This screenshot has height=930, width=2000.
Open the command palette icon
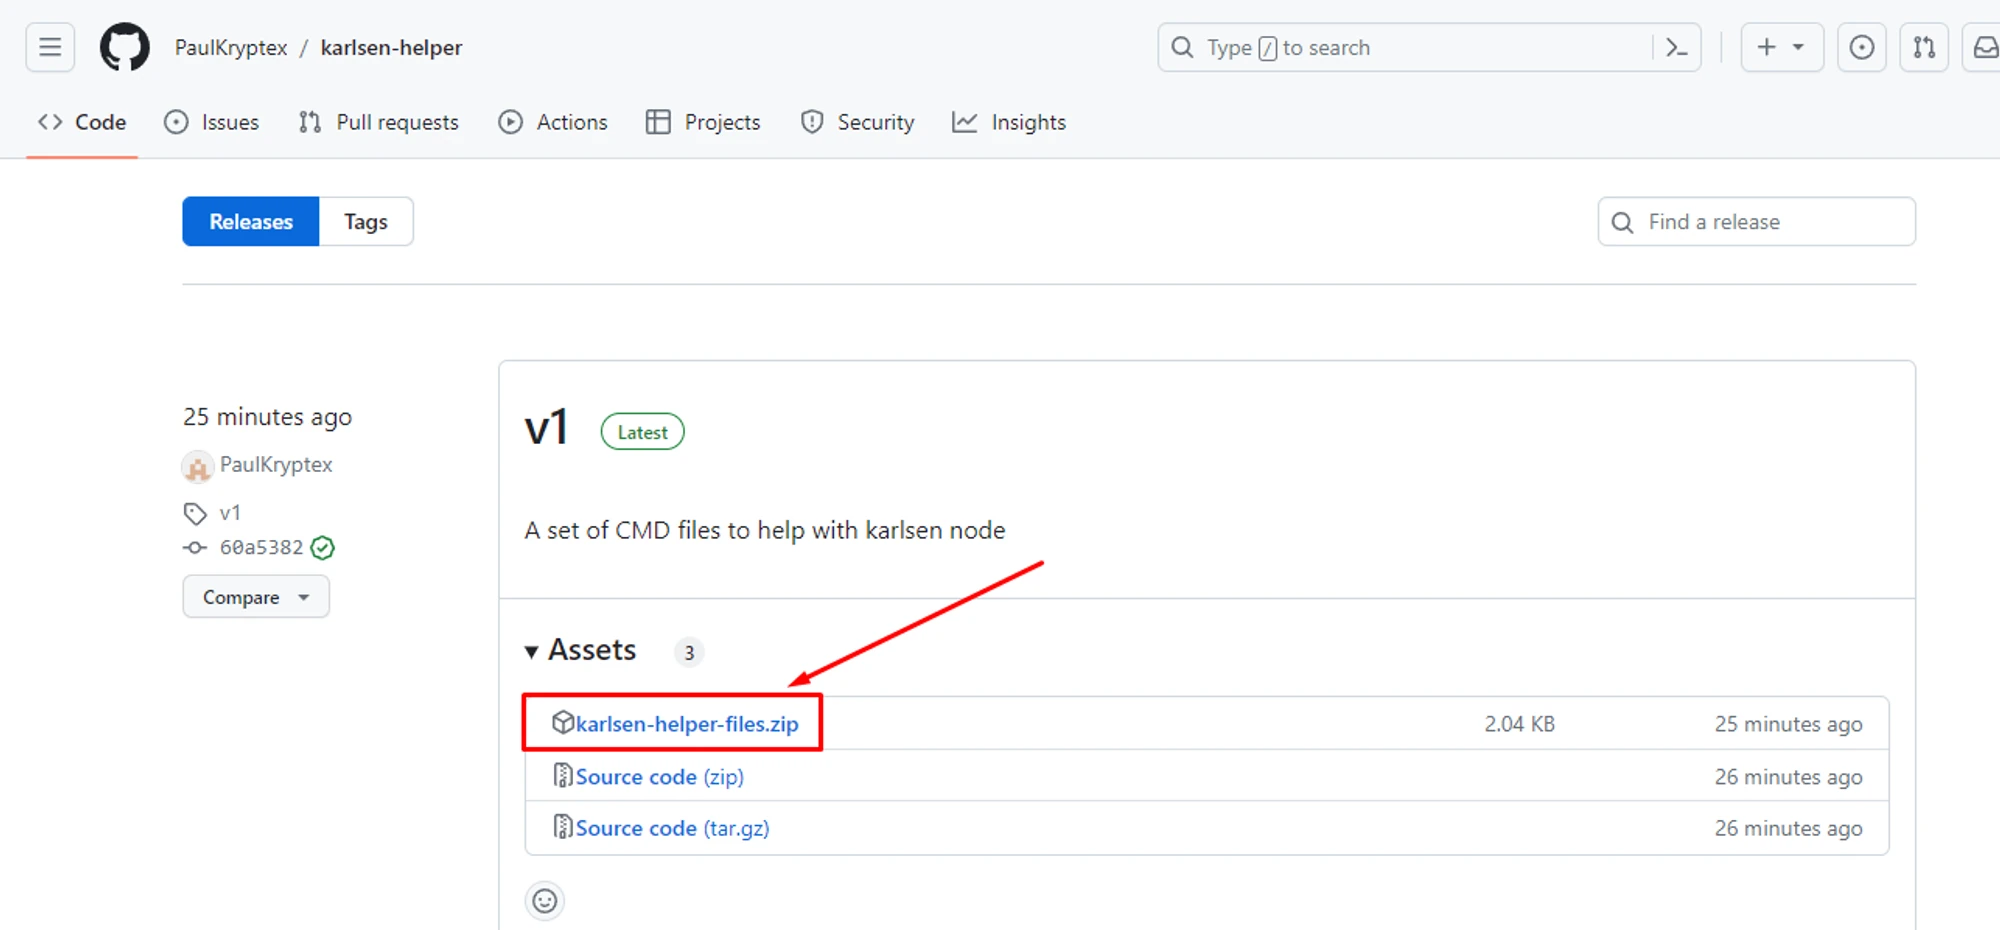coord(1676,47)
